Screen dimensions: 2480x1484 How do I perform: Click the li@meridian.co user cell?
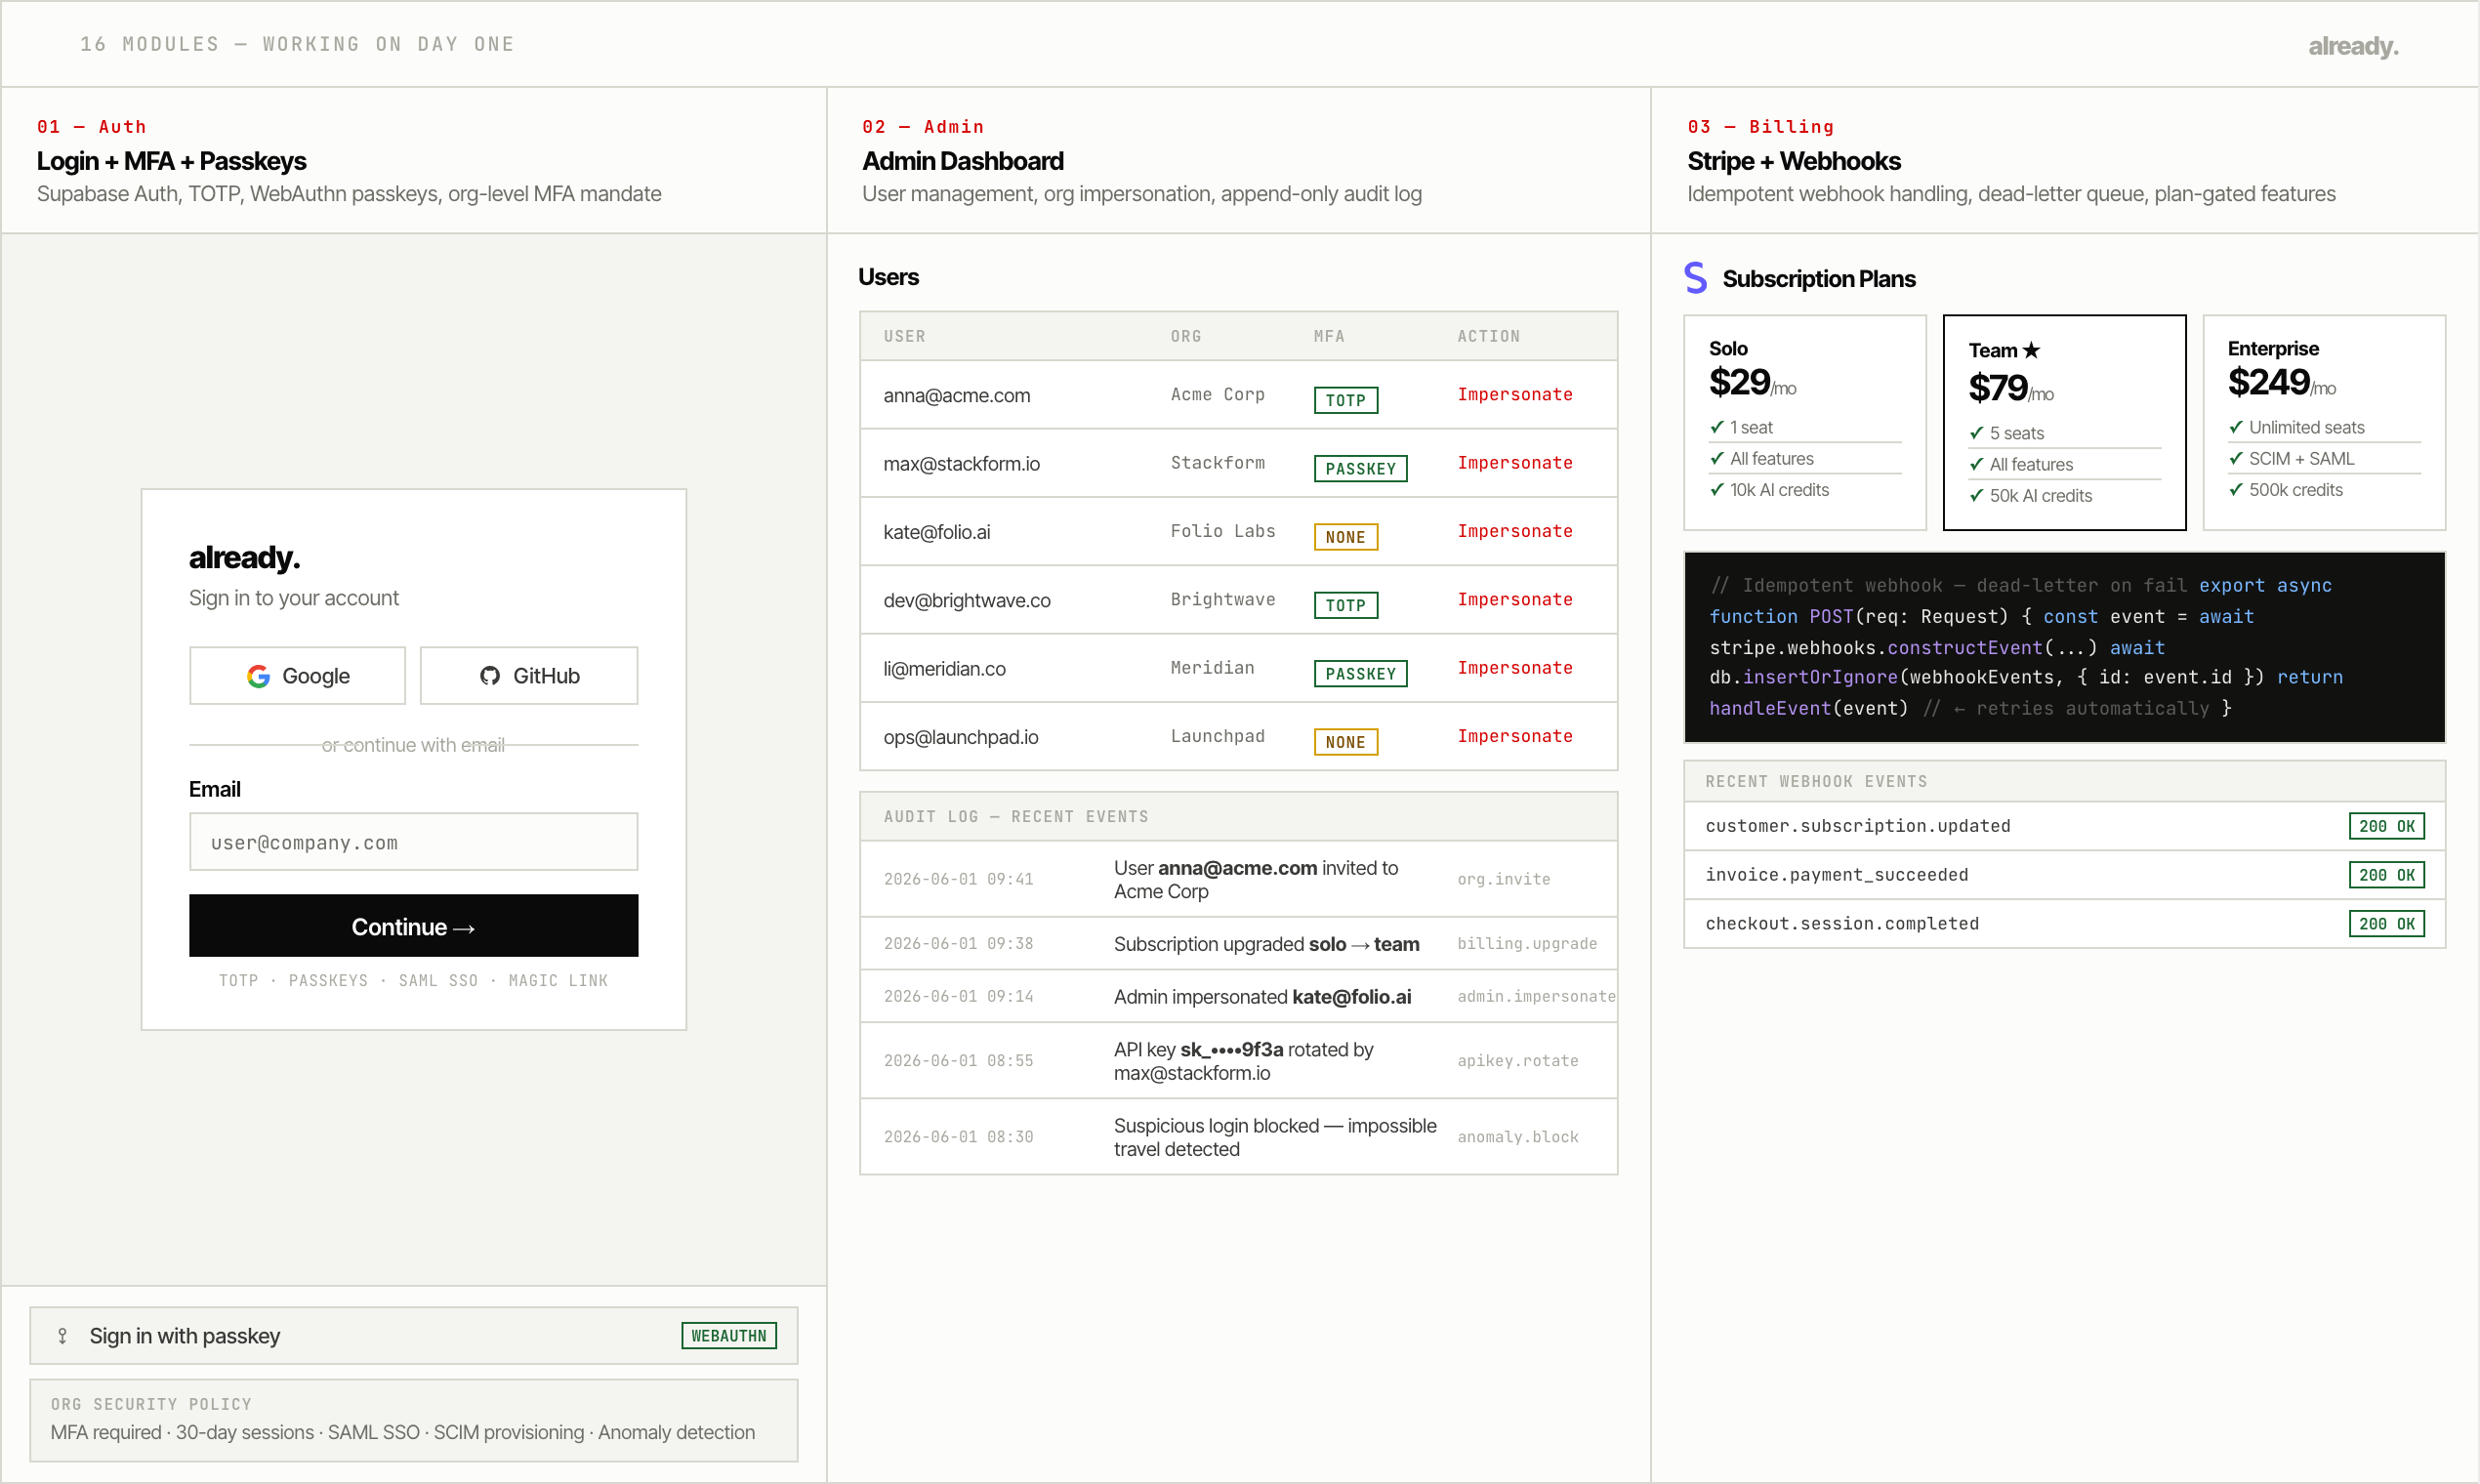point(945,668)
